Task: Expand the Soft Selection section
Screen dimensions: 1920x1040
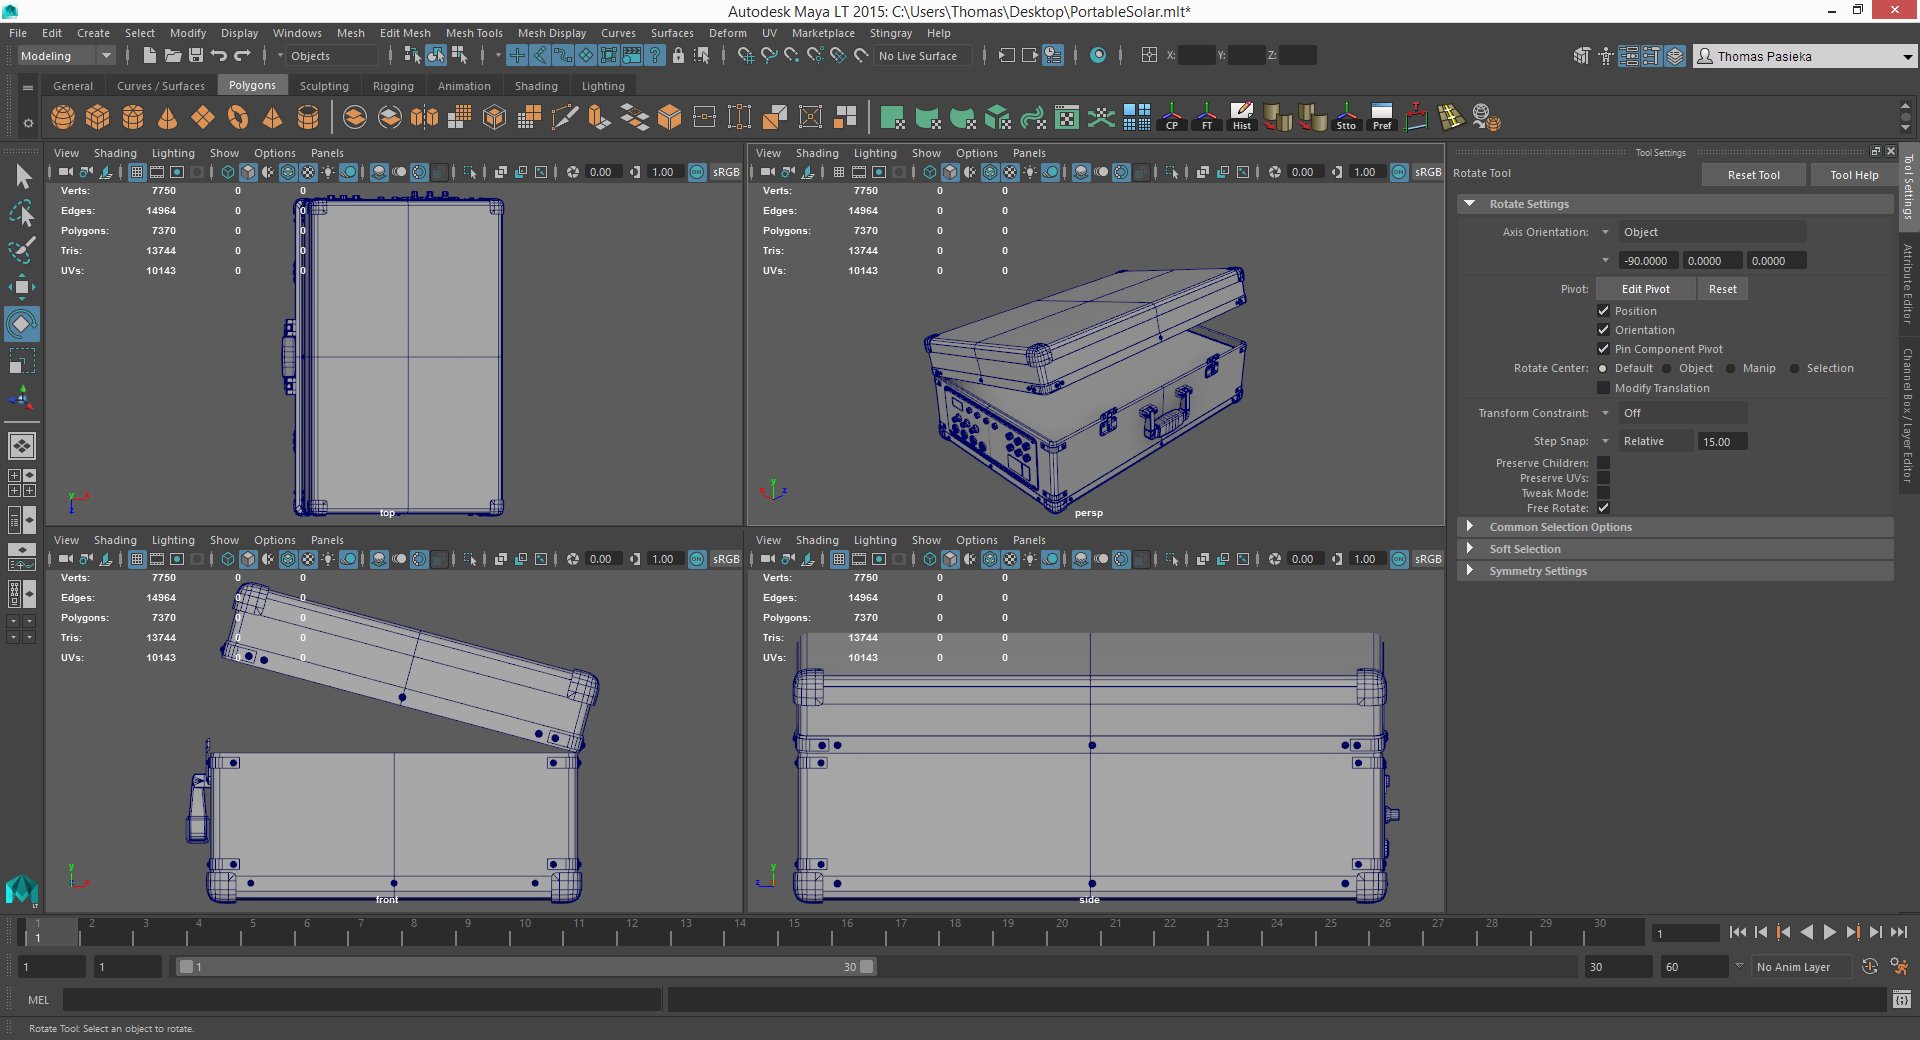Action: pyautogui.click(x=1524, y=549)
